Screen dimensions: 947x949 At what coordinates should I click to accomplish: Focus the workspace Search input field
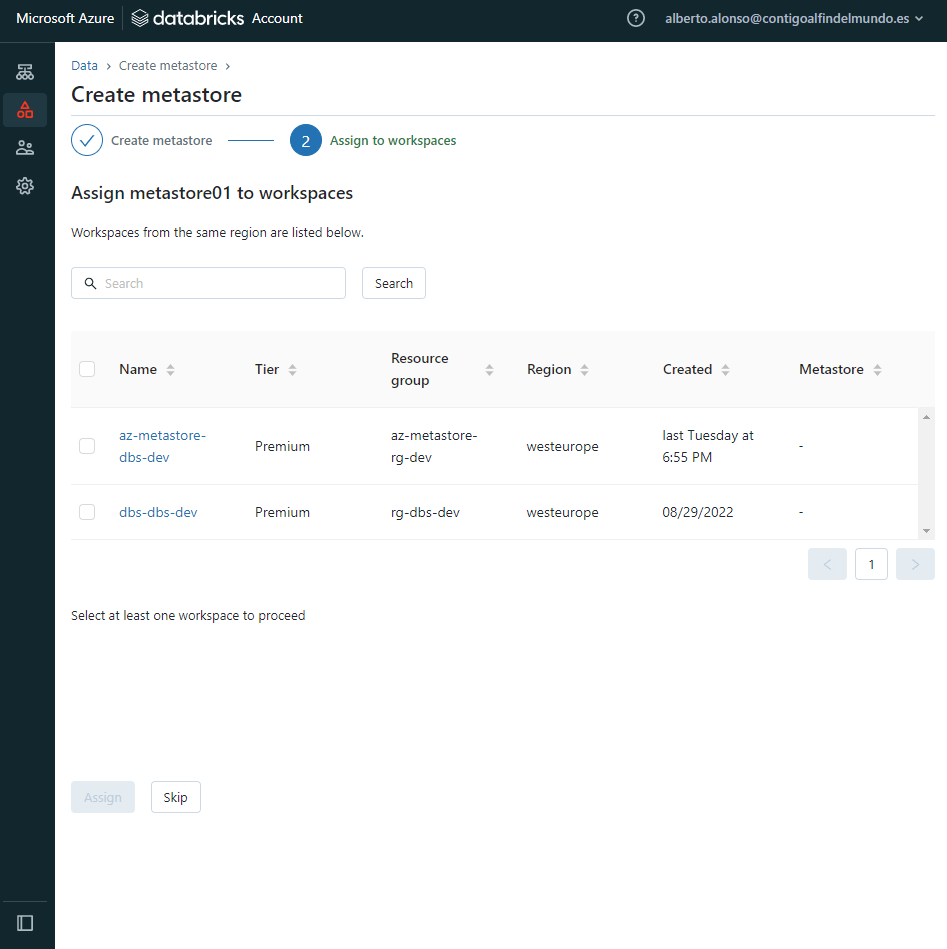(220, 283)
